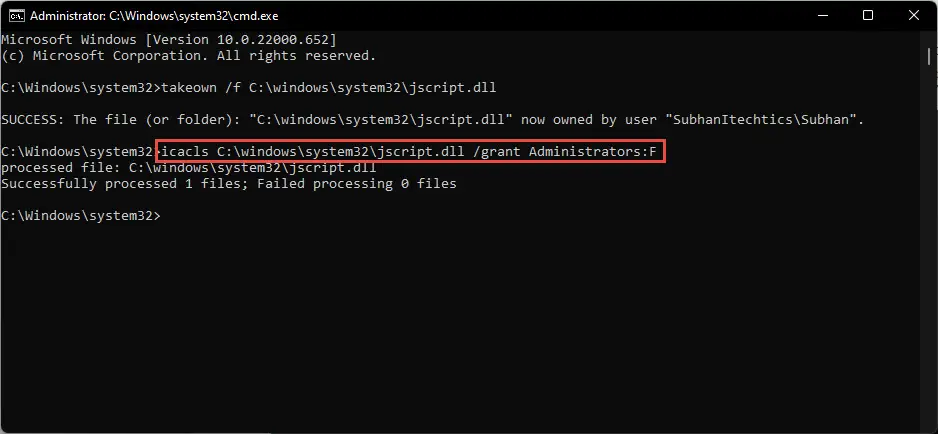The width and height of the screenshot is (938, 434).
Task: Click the 'processed file' output line
Action: click(x=188, y=168)
